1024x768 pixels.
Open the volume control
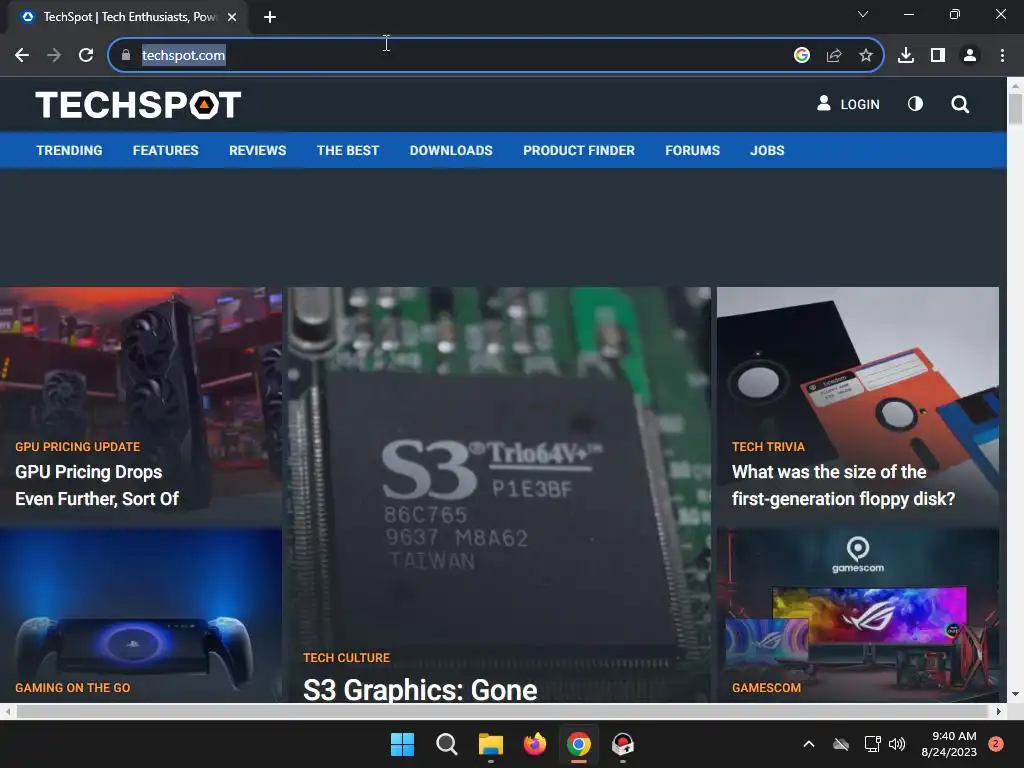coord(897,744)
